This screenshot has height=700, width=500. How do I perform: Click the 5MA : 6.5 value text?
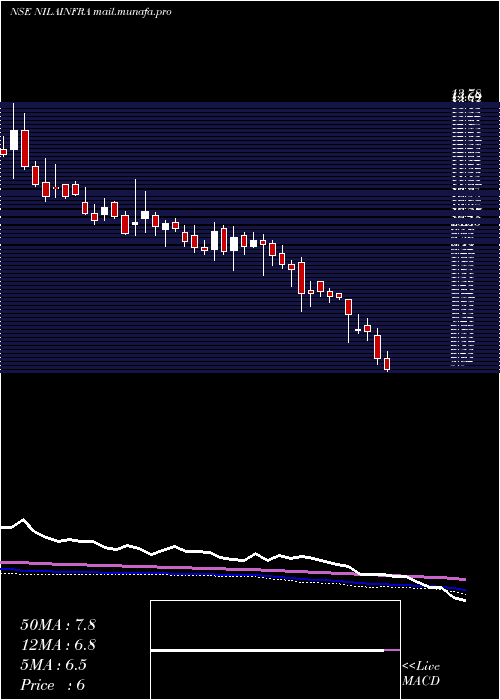coord(54,665)
